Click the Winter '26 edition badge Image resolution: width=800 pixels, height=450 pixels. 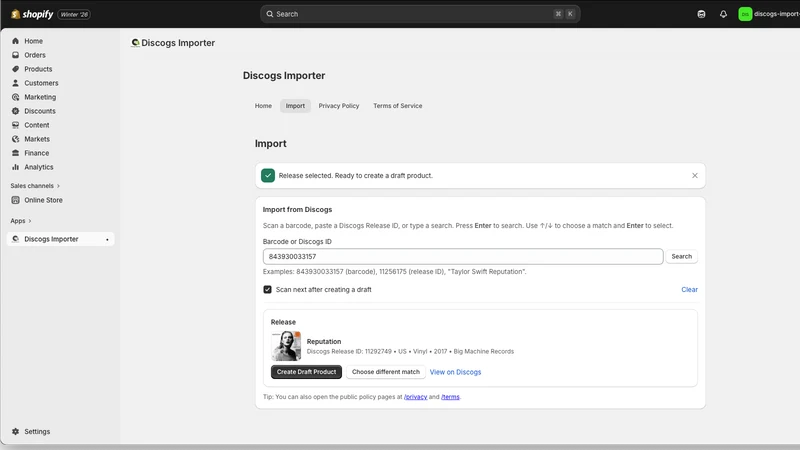pyautogui.click(x=74, y=14)
